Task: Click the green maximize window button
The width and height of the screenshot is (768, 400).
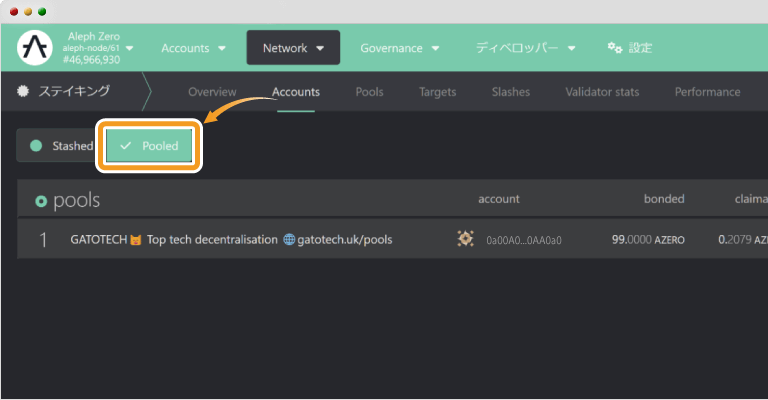Action: pyautogui.click(x=42, y=11)
